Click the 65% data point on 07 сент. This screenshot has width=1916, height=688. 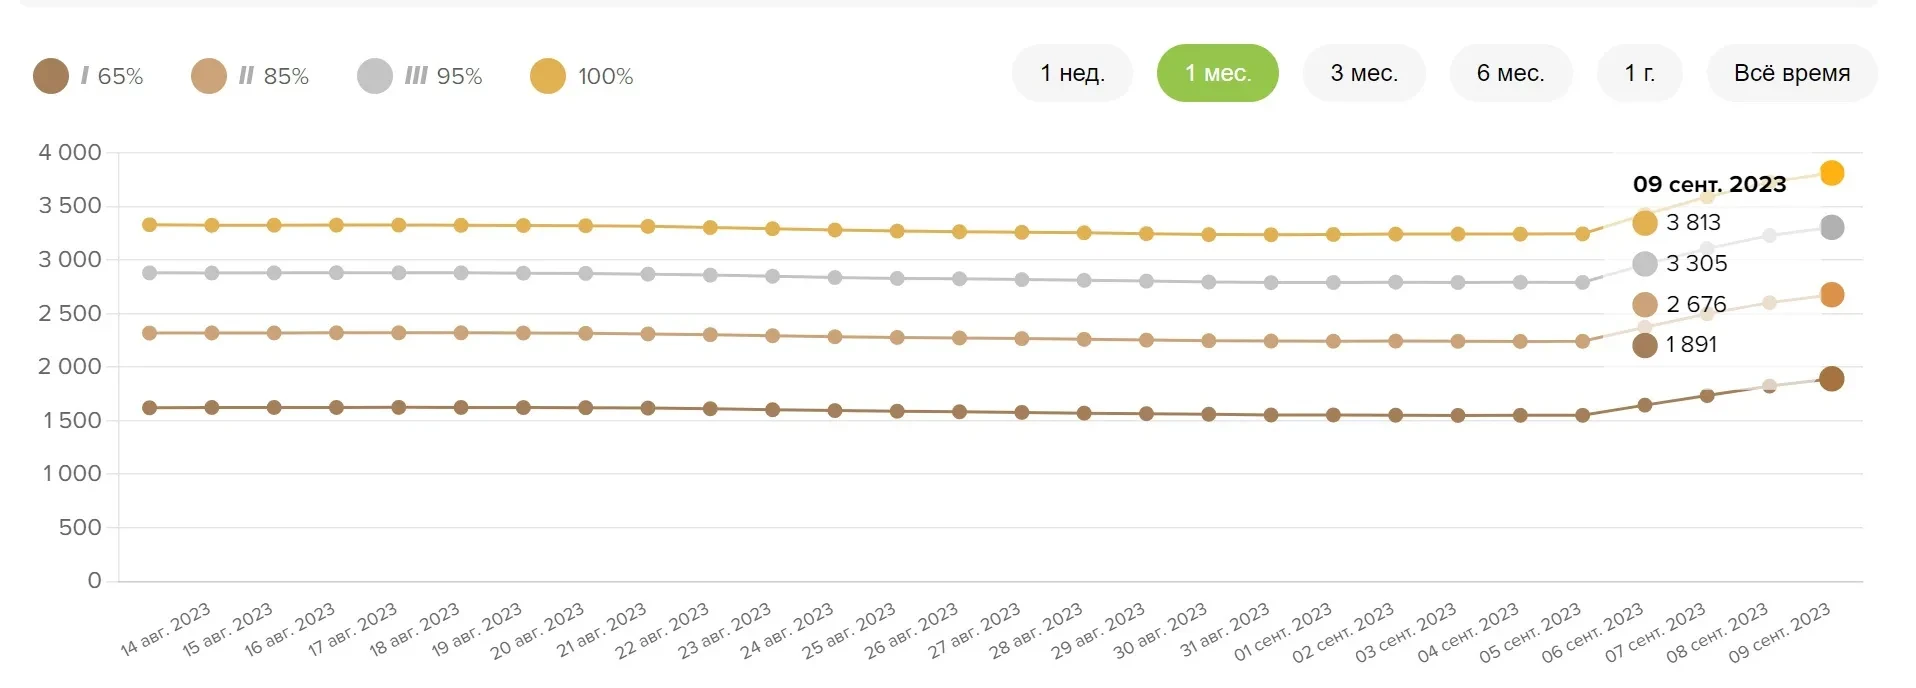(x=1707, y=396)
